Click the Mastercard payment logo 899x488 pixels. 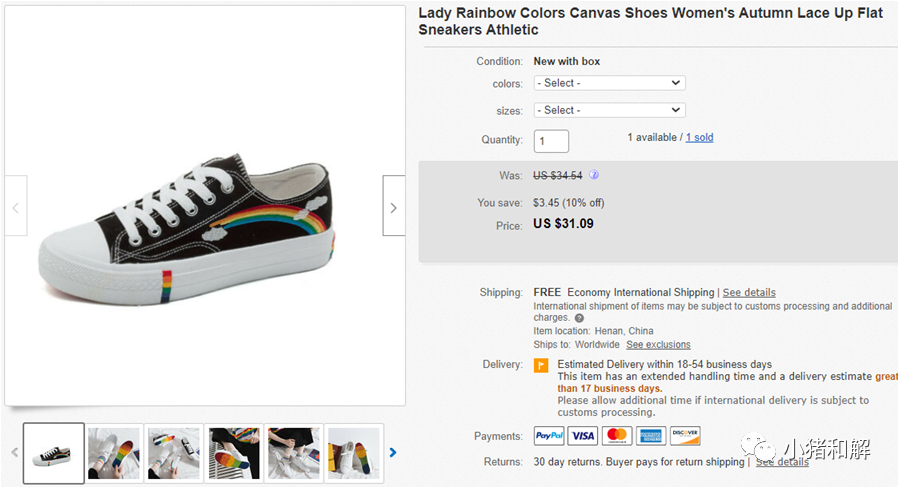(617, 436)
